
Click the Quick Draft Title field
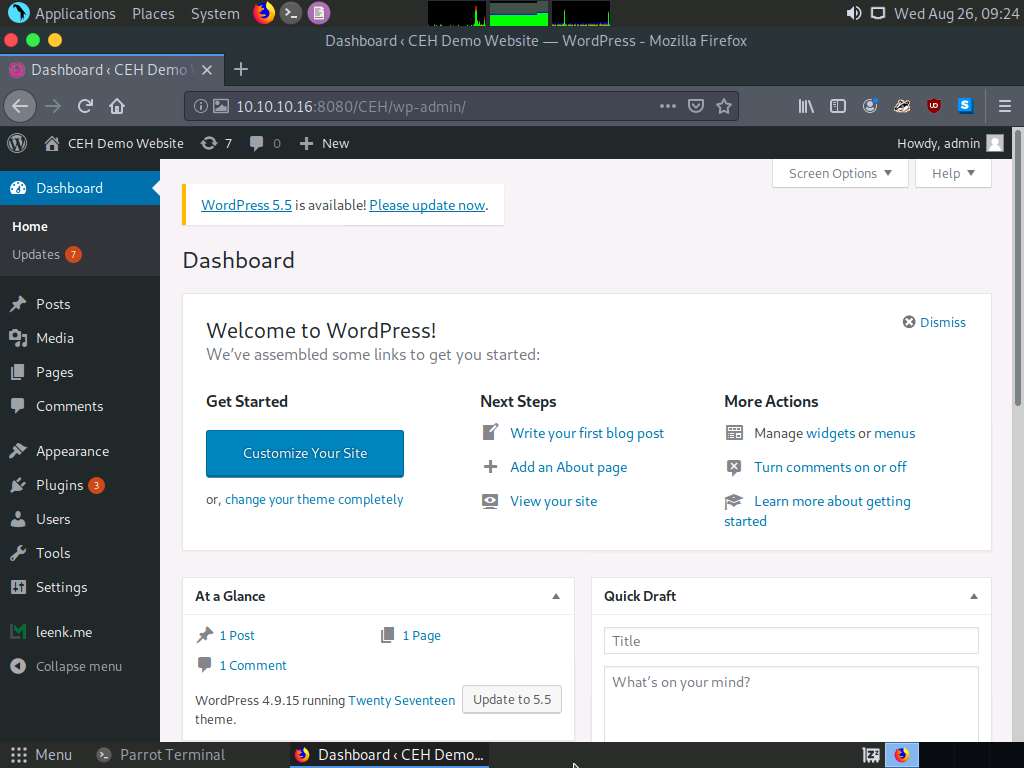point(790,640)
